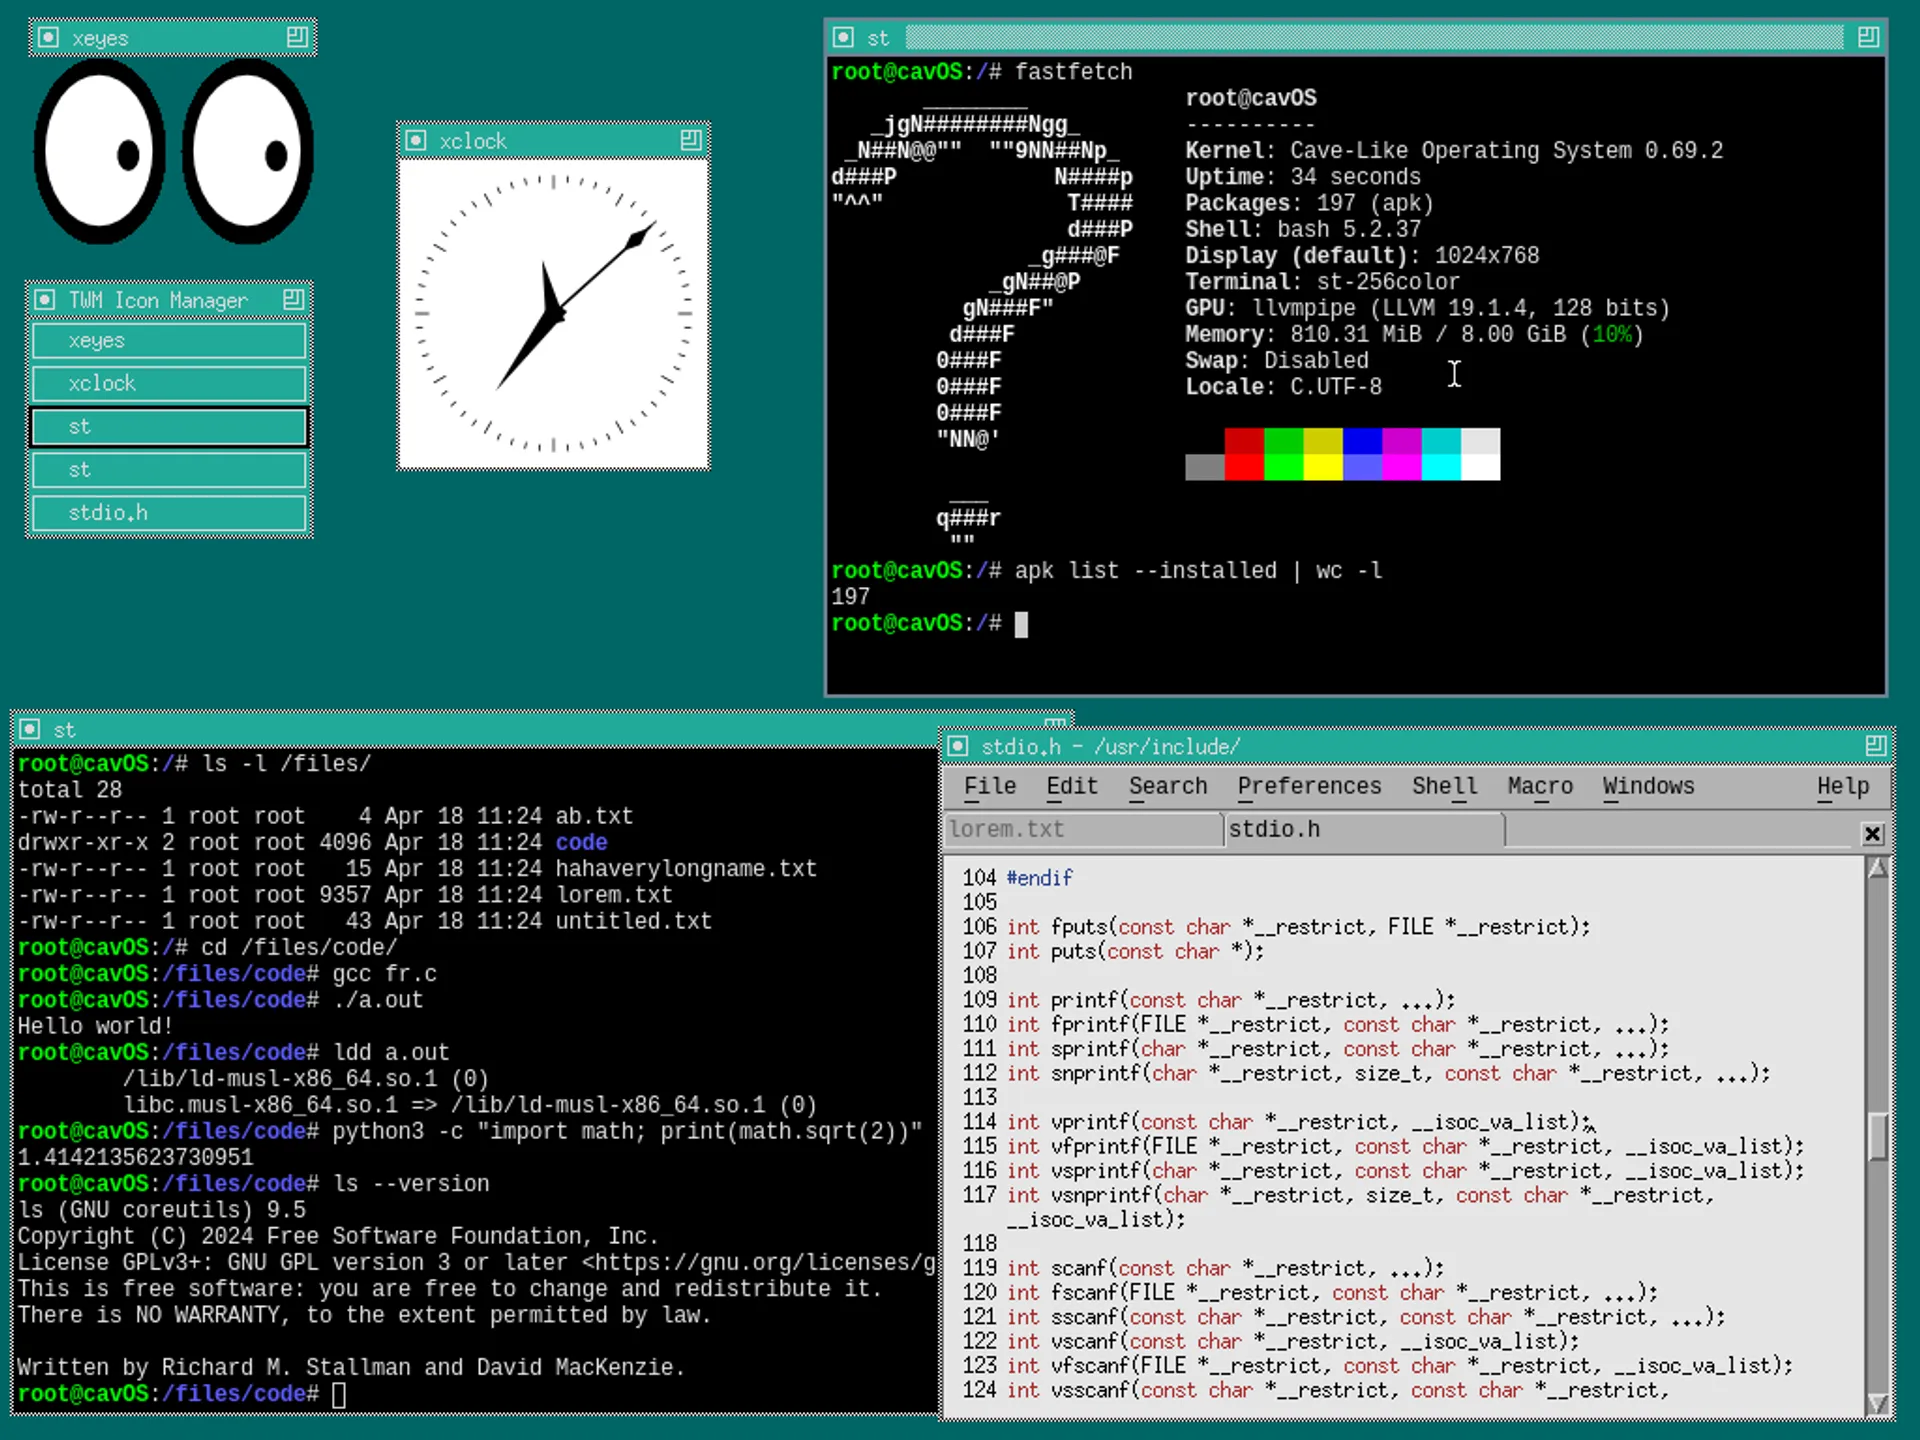Switch to the stdio.h tab

point(1364,830)
